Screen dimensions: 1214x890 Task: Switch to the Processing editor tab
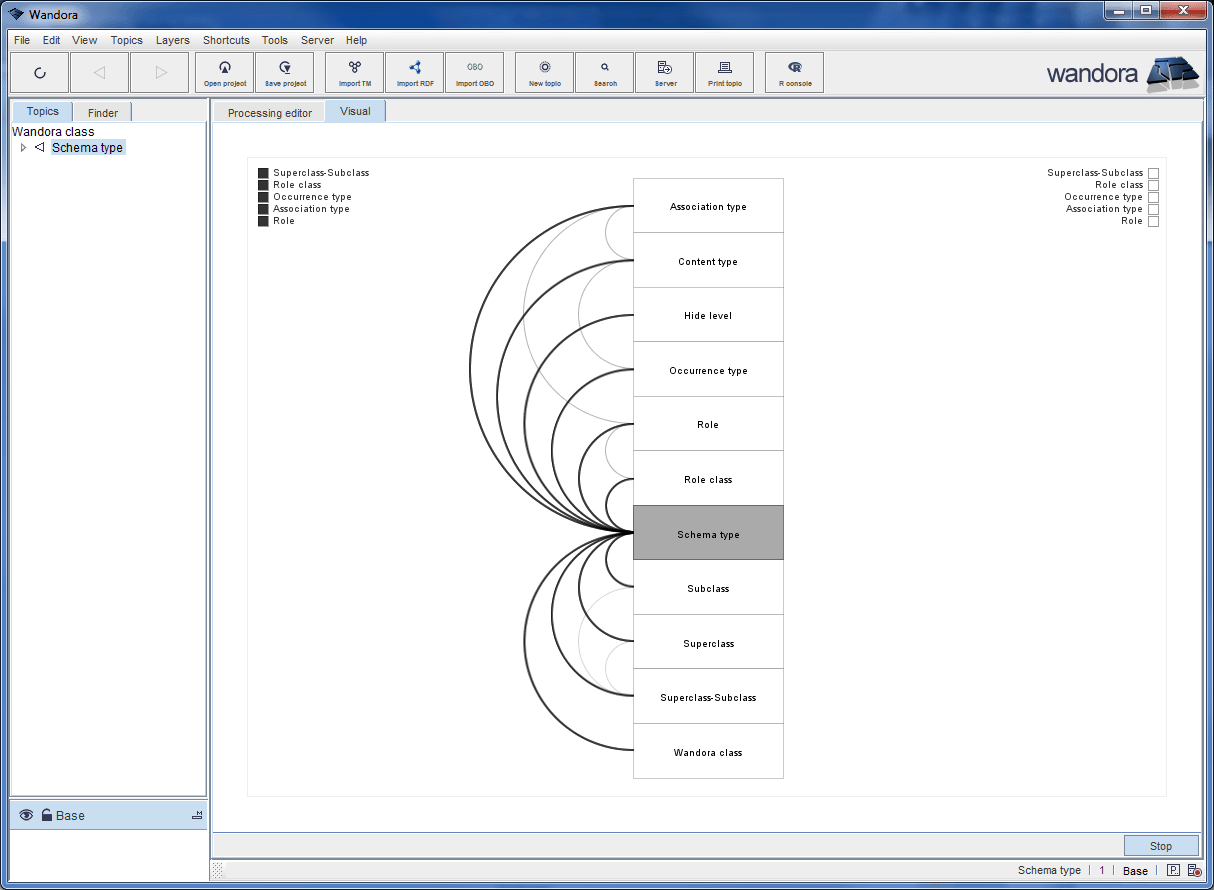pyautogui.click(x=268, y=112)
